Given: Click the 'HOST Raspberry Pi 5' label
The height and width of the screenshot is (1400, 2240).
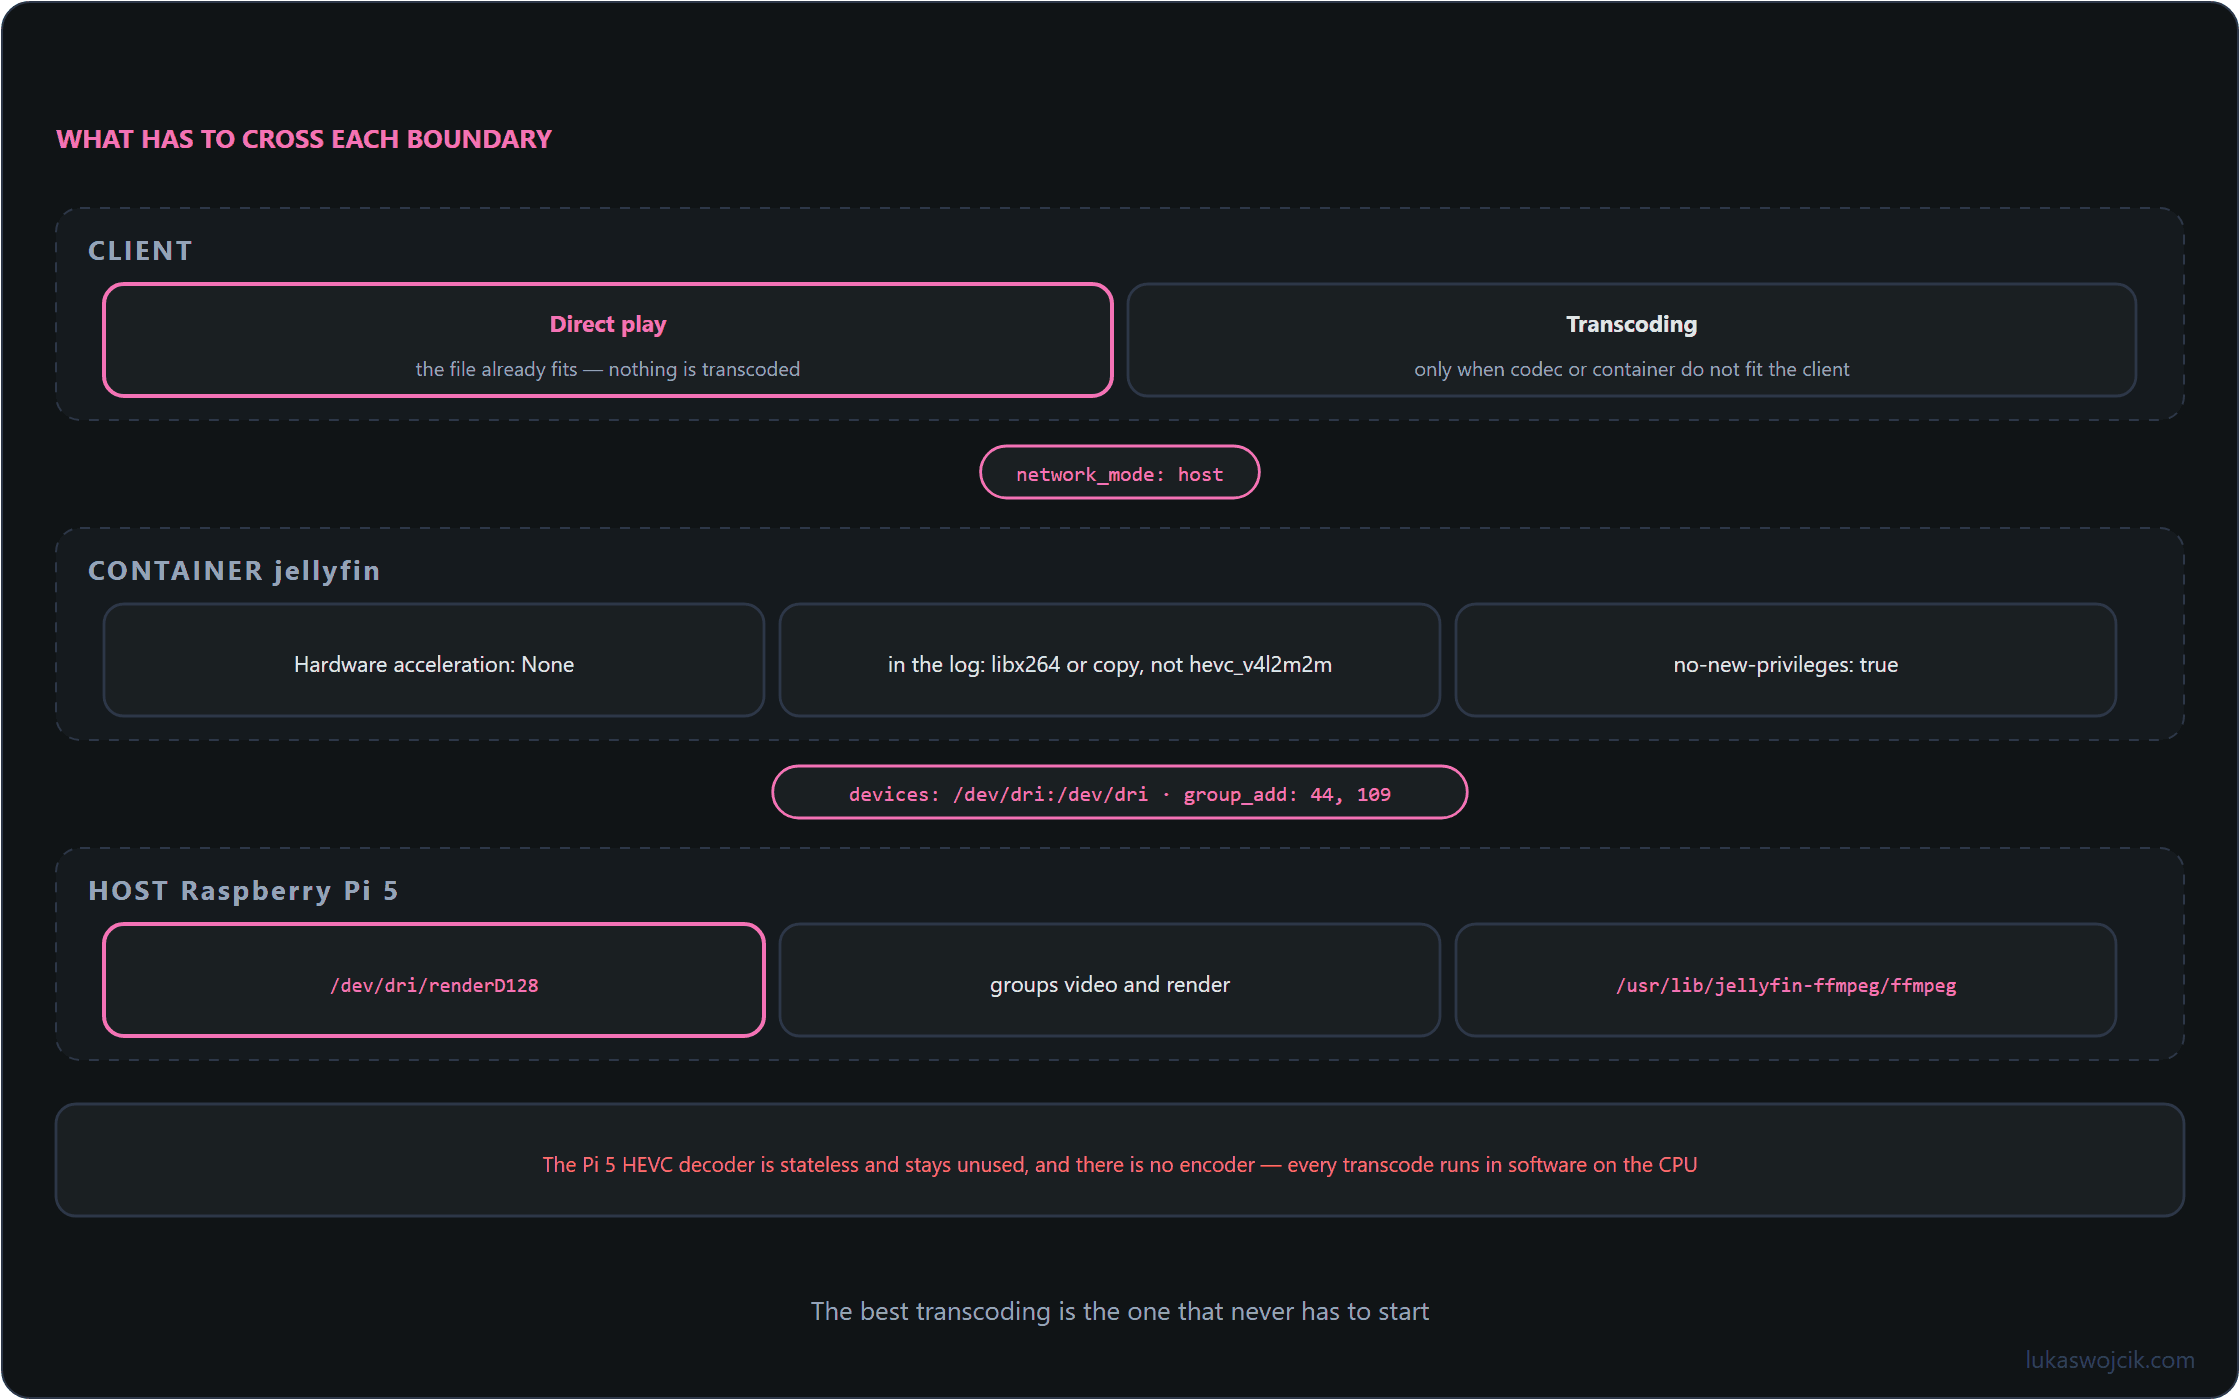Looking at the screenshot, I should tap(243, 891).
